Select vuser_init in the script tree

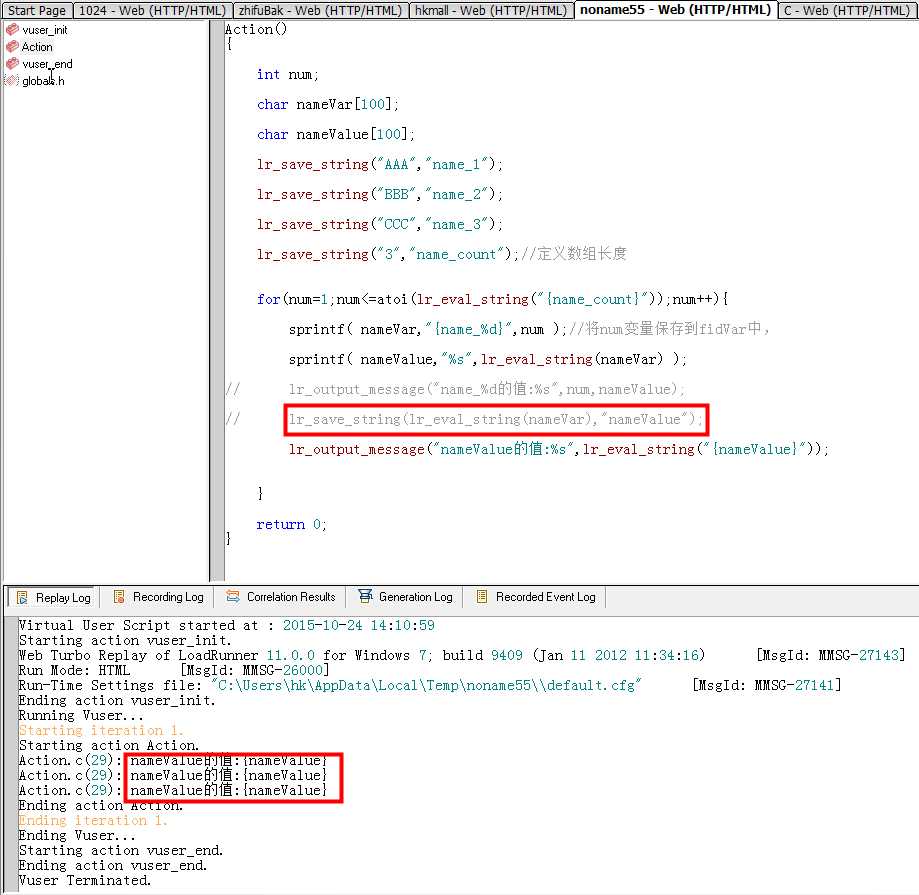click(x=45, y=30)
